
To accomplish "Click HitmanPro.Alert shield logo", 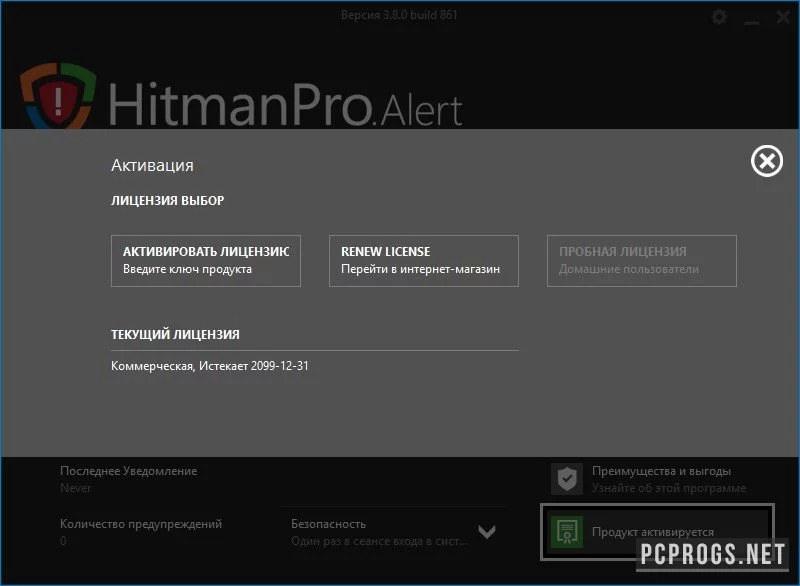I will pyautogui.click(x=58, y=96).
